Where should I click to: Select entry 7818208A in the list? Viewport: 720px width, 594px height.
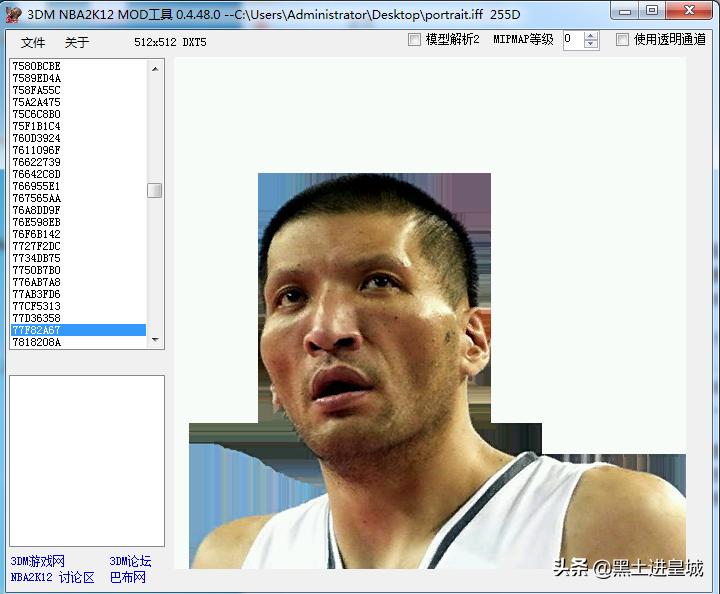pos(78,342)
